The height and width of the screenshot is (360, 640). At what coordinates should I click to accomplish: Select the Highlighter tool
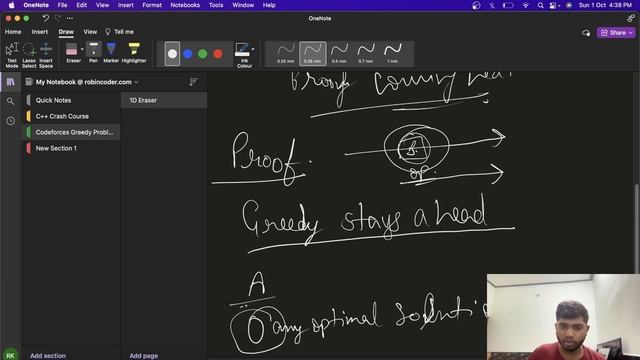[134, 53]
